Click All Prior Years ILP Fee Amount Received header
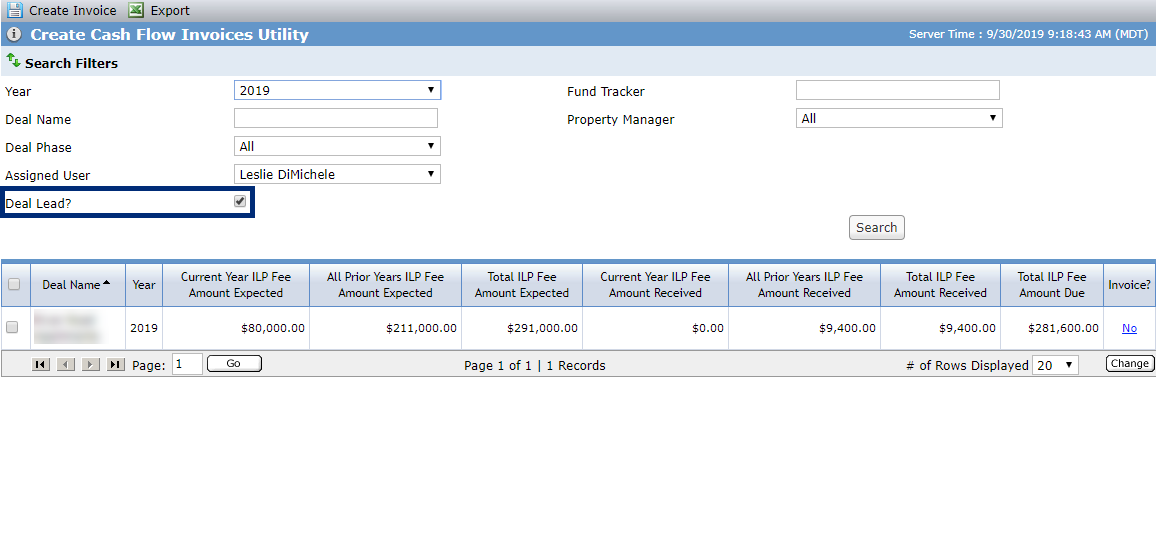Screen dimensions: 1156x548 tap(804, 285)
